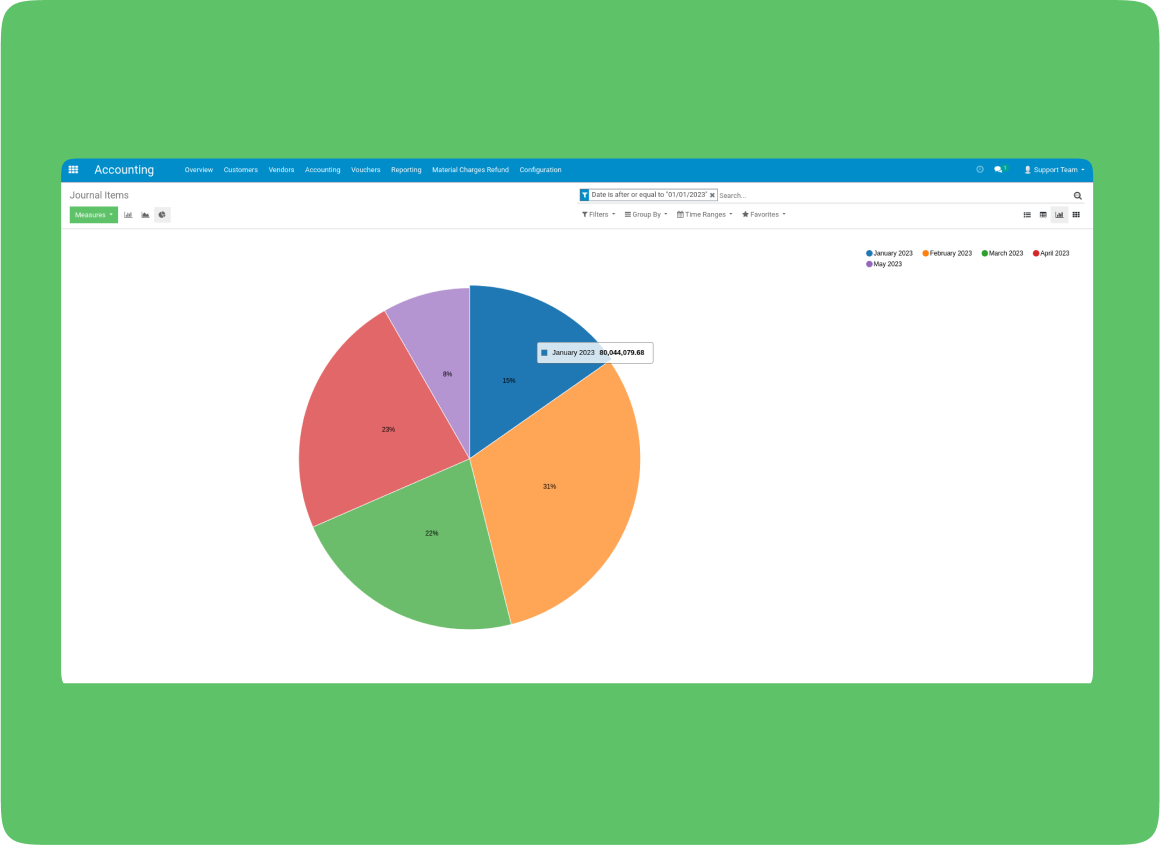
Task: Expand the Time Ranges dropdown
Action: [x=705, y=215]
